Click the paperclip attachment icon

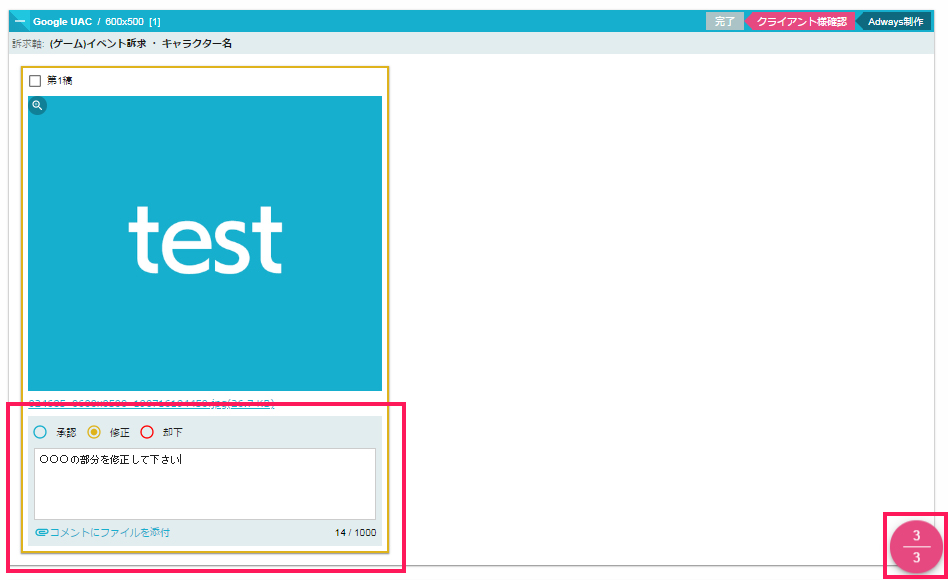coord(41,533)
